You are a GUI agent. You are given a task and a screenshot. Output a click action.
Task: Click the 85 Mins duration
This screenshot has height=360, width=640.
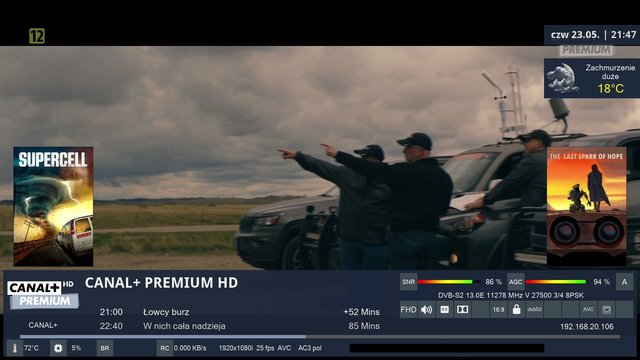pyautogui.click(x=364, y=326)
